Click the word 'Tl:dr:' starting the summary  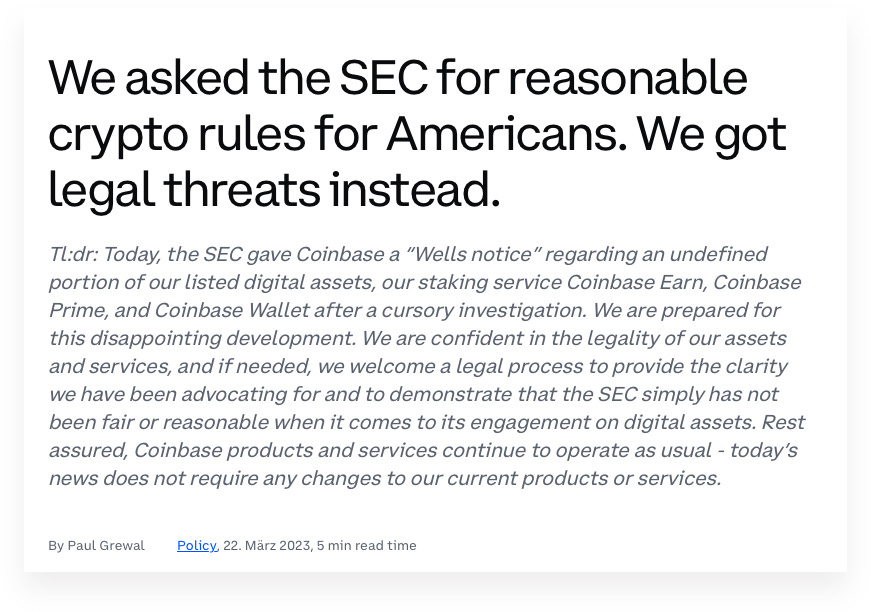(x=74, y=254)
